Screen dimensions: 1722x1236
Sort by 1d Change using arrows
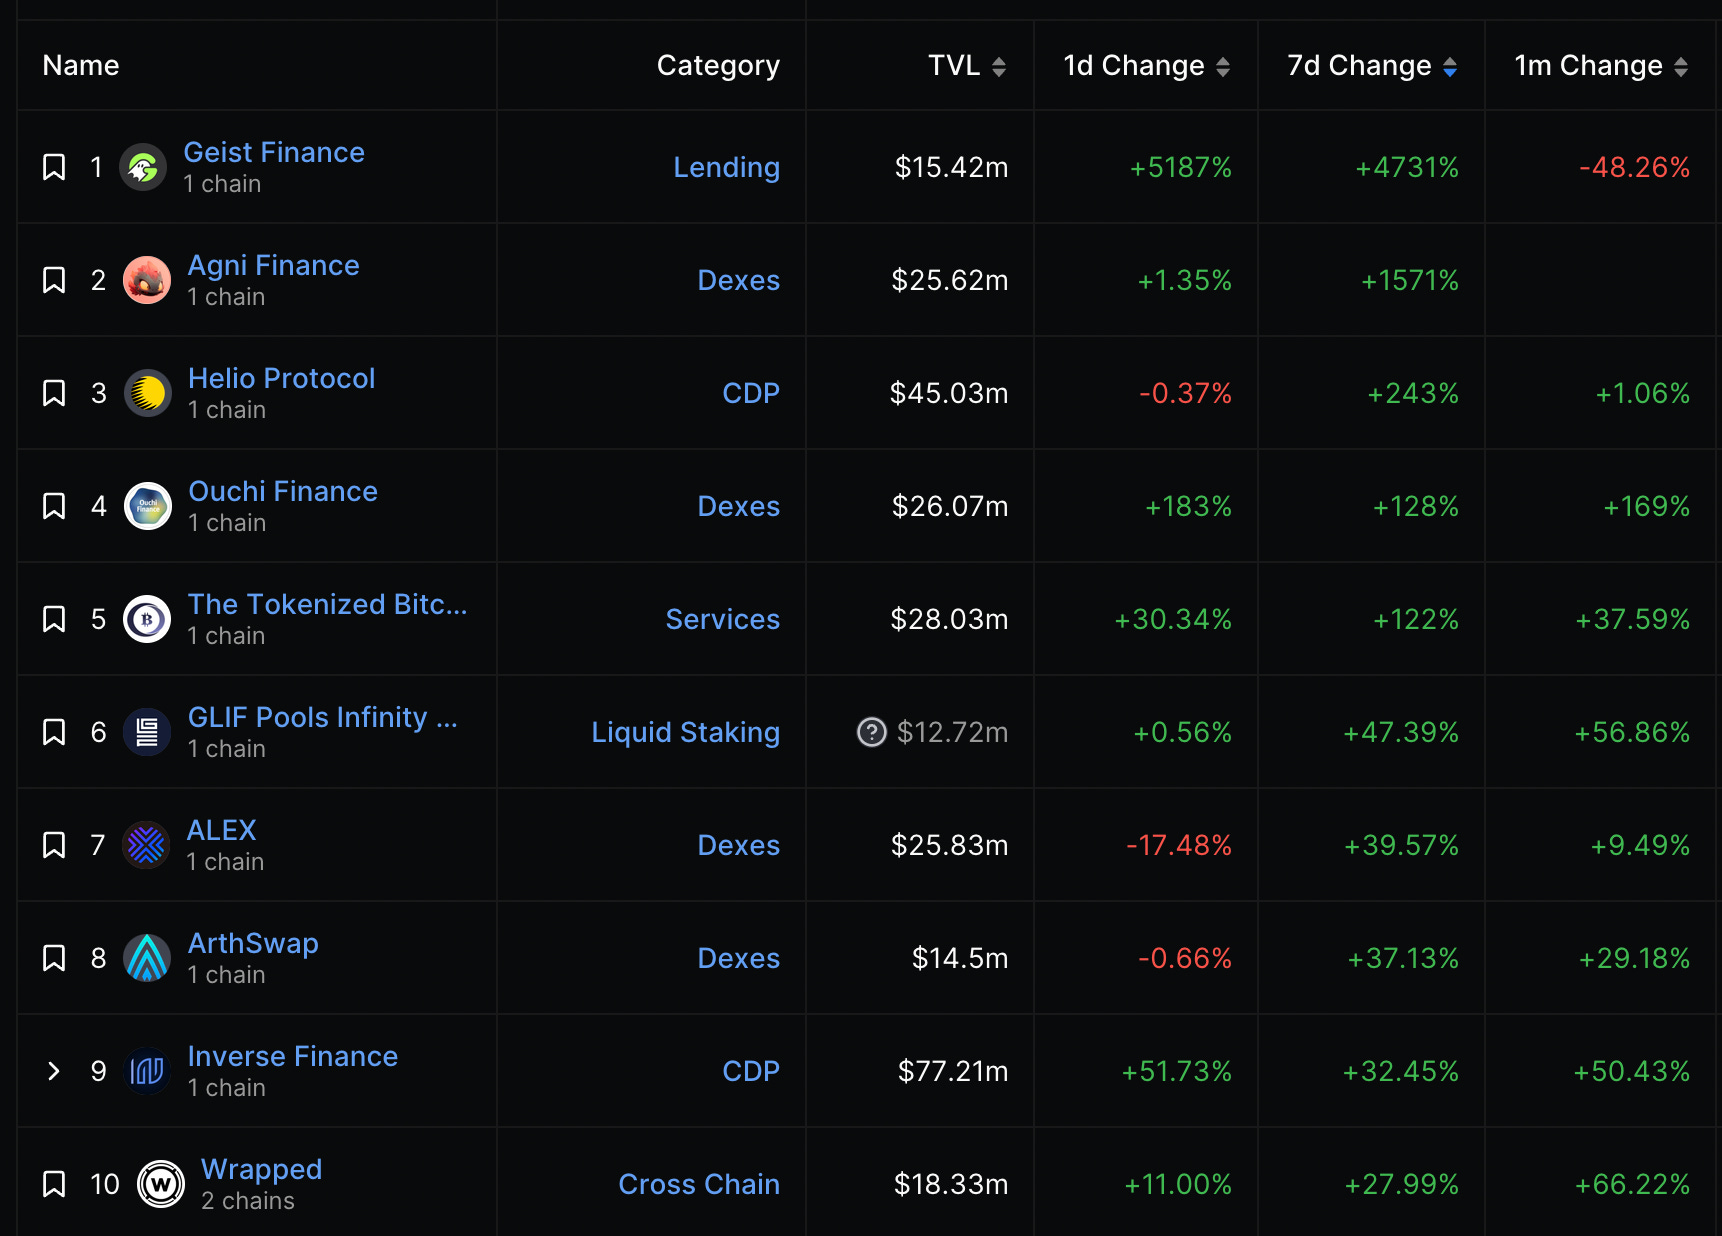pyautogui.click(x=1223, y=66)
